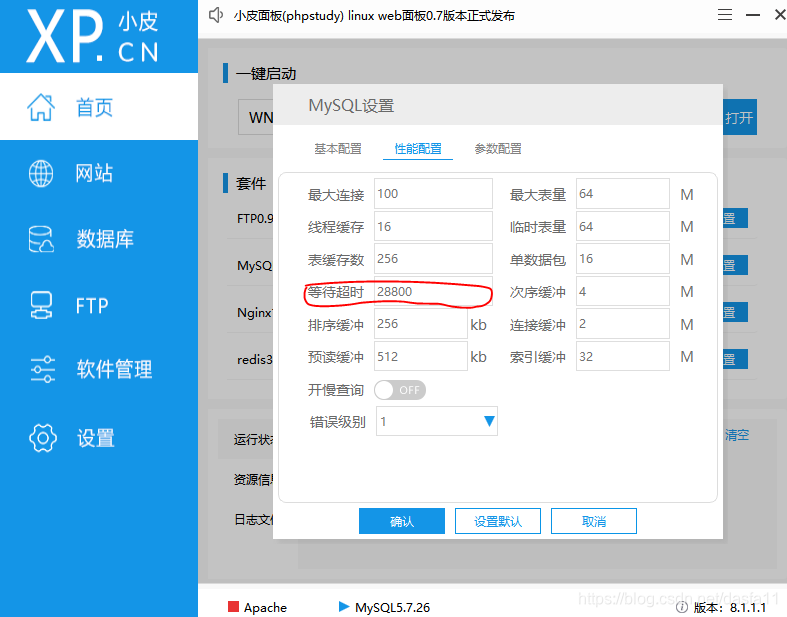Open the error level dropdown
787x617 pixels.
[x=437, y=421]
